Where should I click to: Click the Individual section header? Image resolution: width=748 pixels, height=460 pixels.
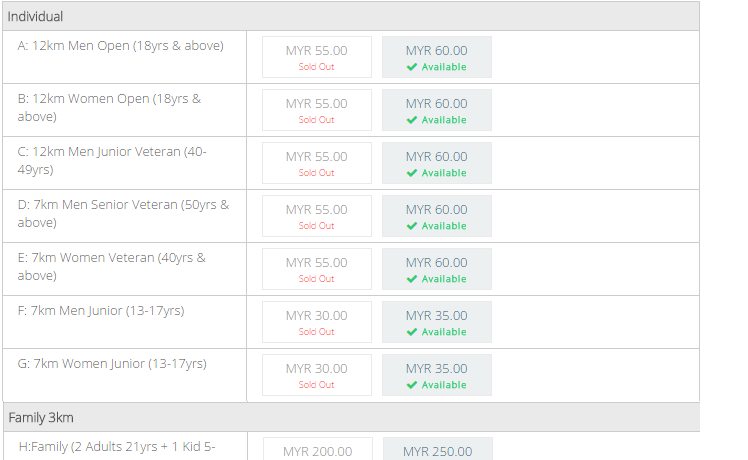[351, 16]
